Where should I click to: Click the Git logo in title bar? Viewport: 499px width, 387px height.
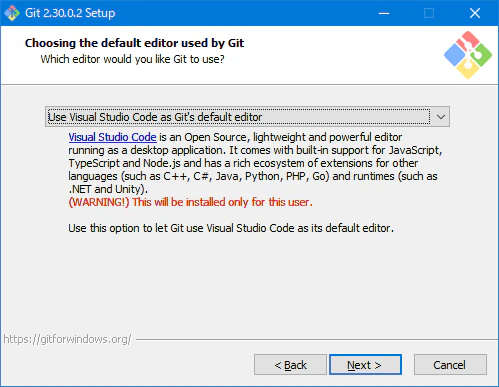pyautogui.click(x=12, y=13)
